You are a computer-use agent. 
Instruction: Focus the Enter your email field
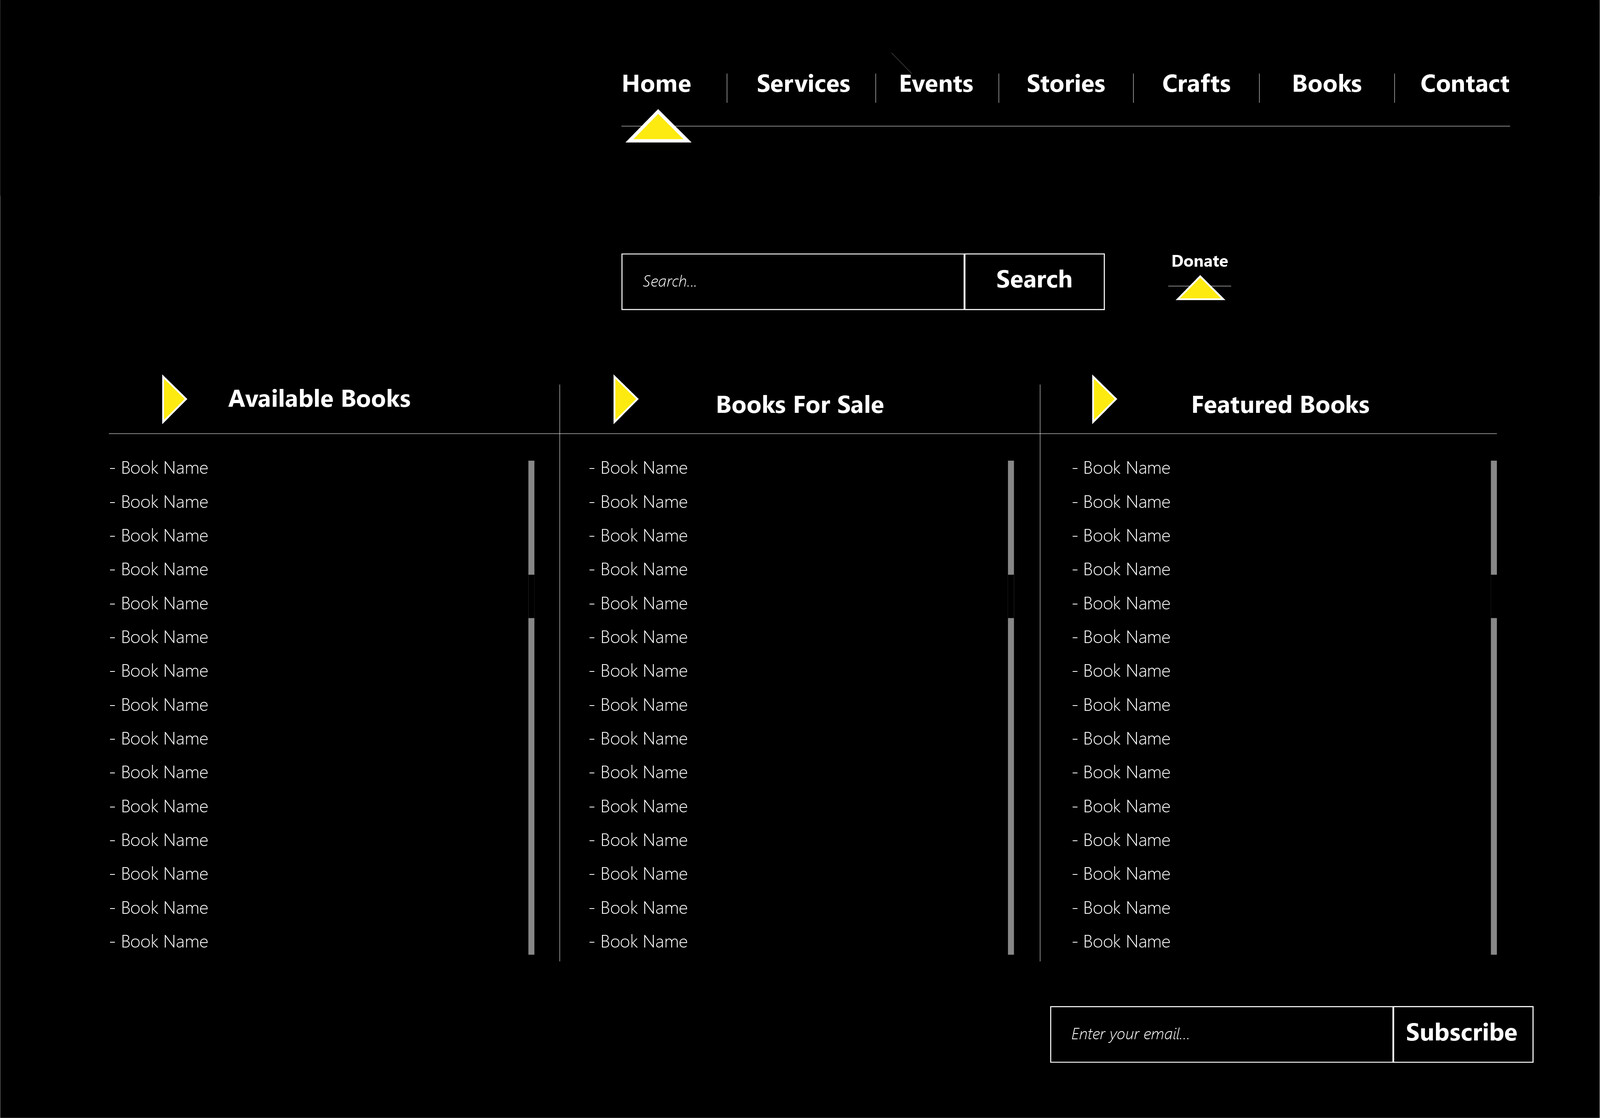1221,1034
